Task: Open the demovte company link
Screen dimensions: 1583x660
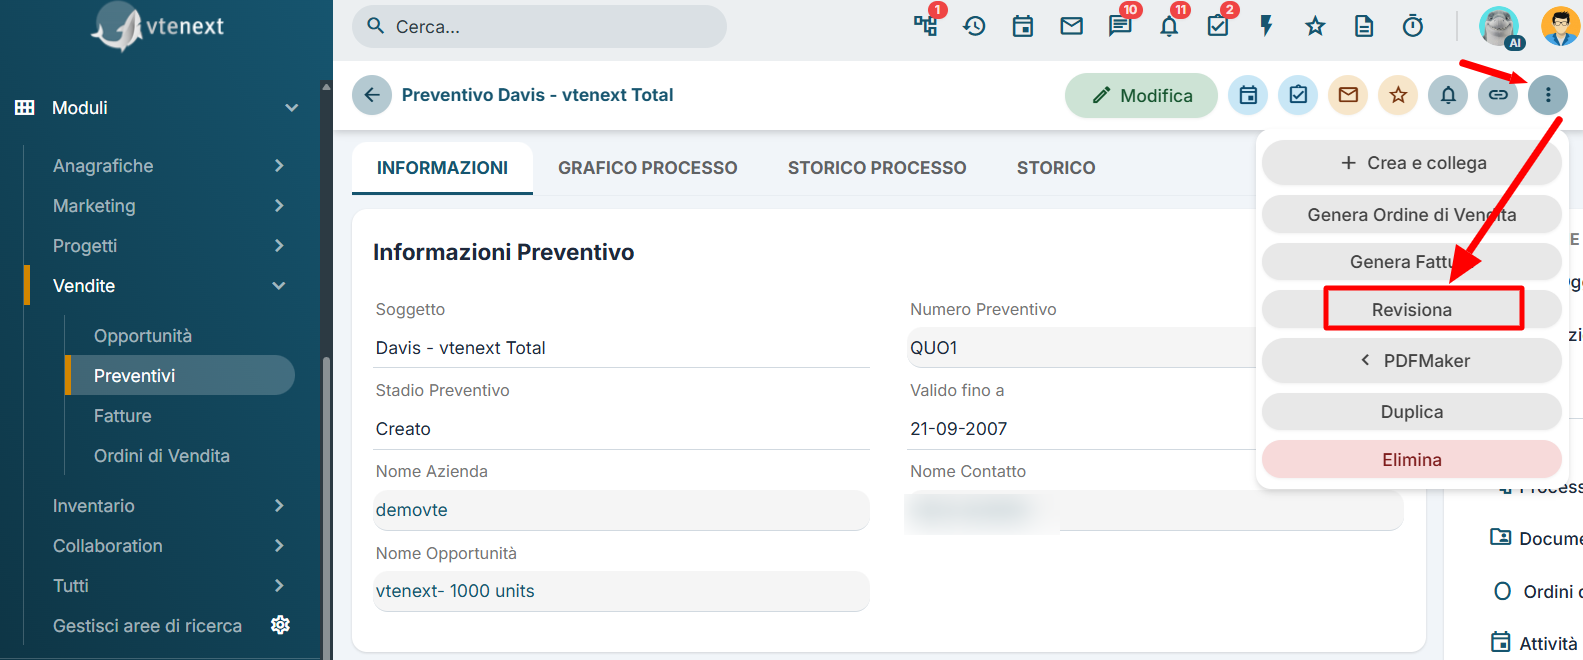Action: point(412,510)
